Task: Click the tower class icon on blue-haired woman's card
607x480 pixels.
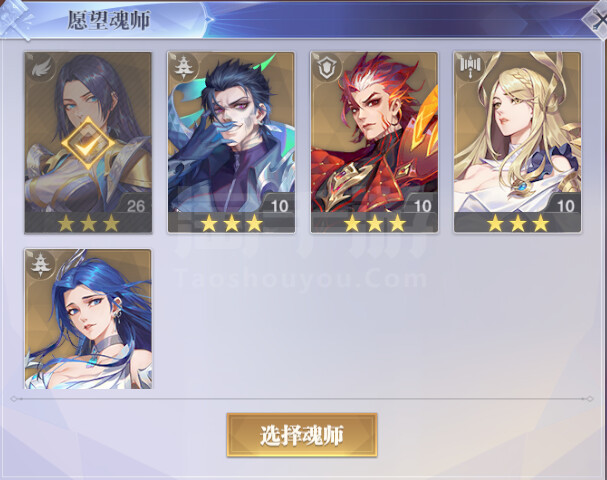Action: click(40, 265)
